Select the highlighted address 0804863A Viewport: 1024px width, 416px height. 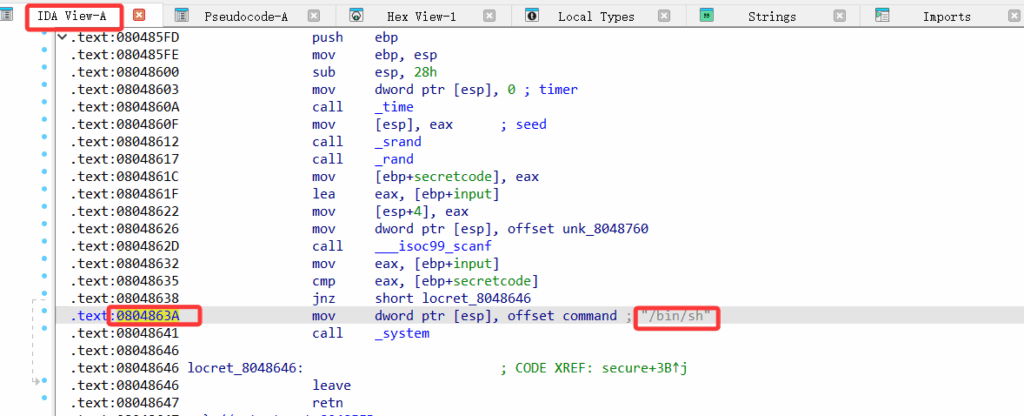[155, 316]
